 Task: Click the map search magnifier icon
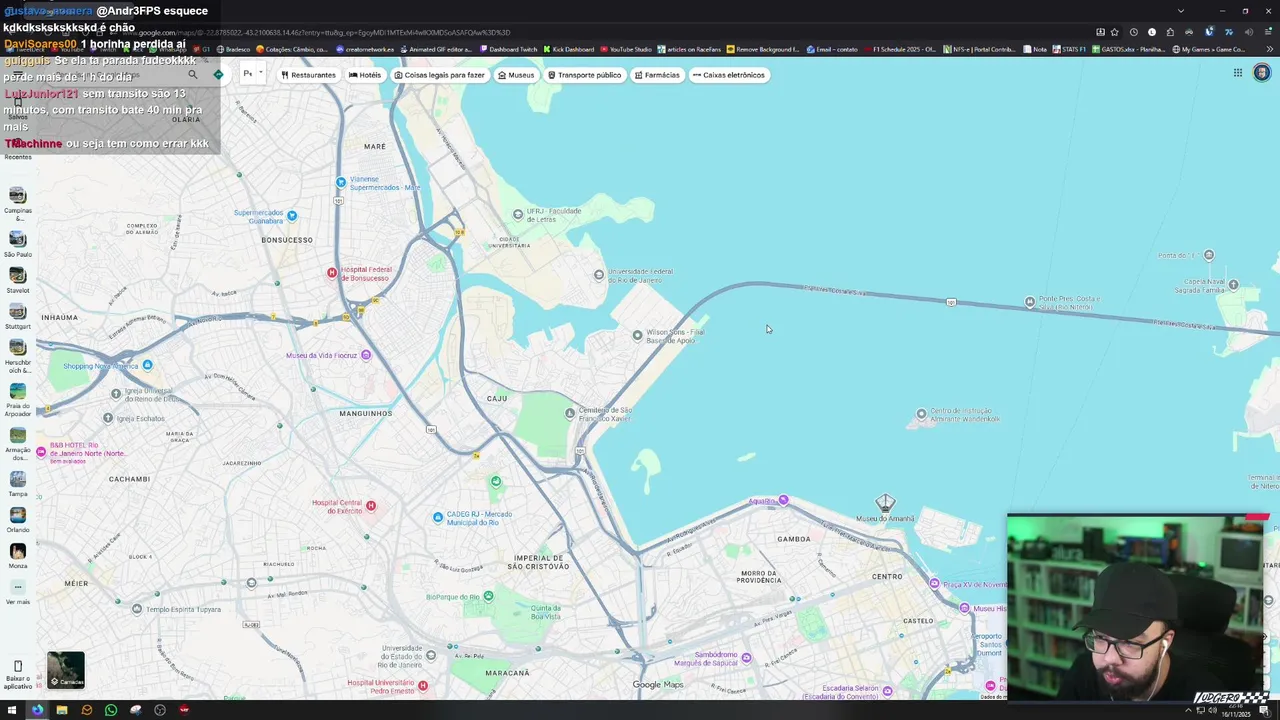(193, 74)
